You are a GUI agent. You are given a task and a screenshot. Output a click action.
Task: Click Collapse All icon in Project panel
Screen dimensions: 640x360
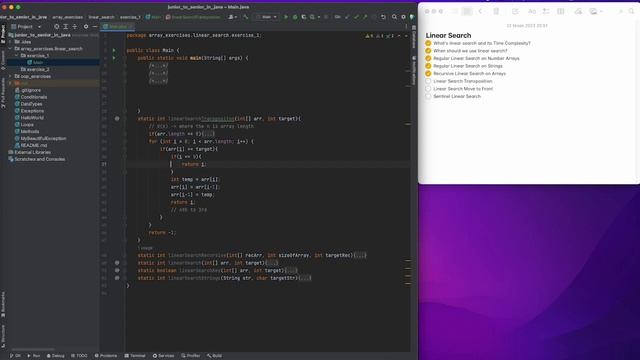[75, 27]
